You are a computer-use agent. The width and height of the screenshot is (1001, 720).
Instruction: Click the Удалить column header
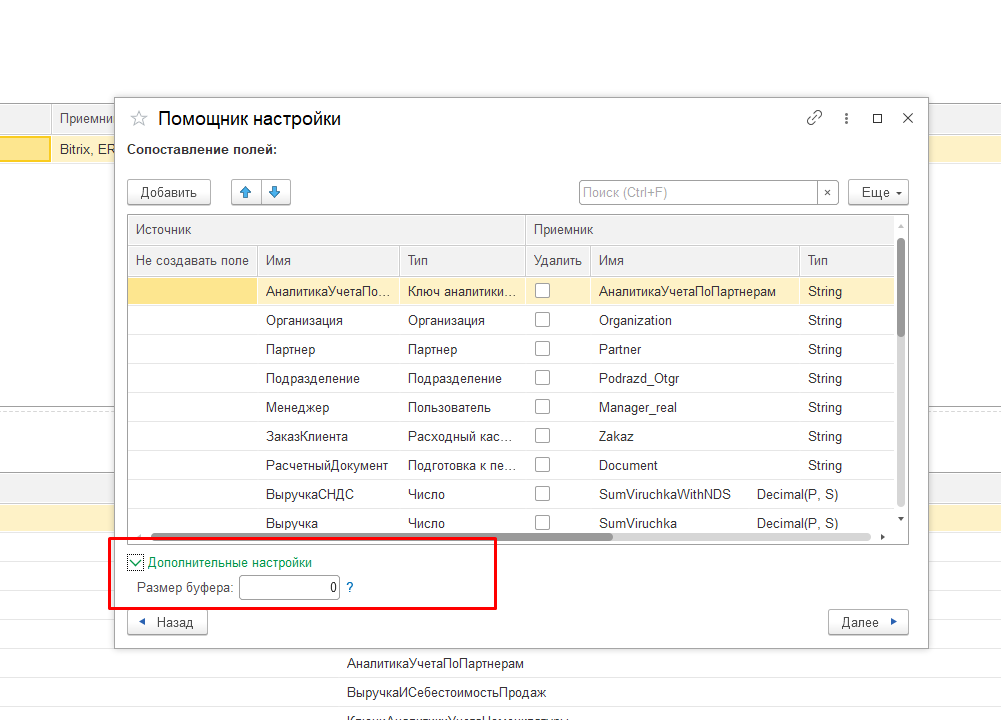557,260
